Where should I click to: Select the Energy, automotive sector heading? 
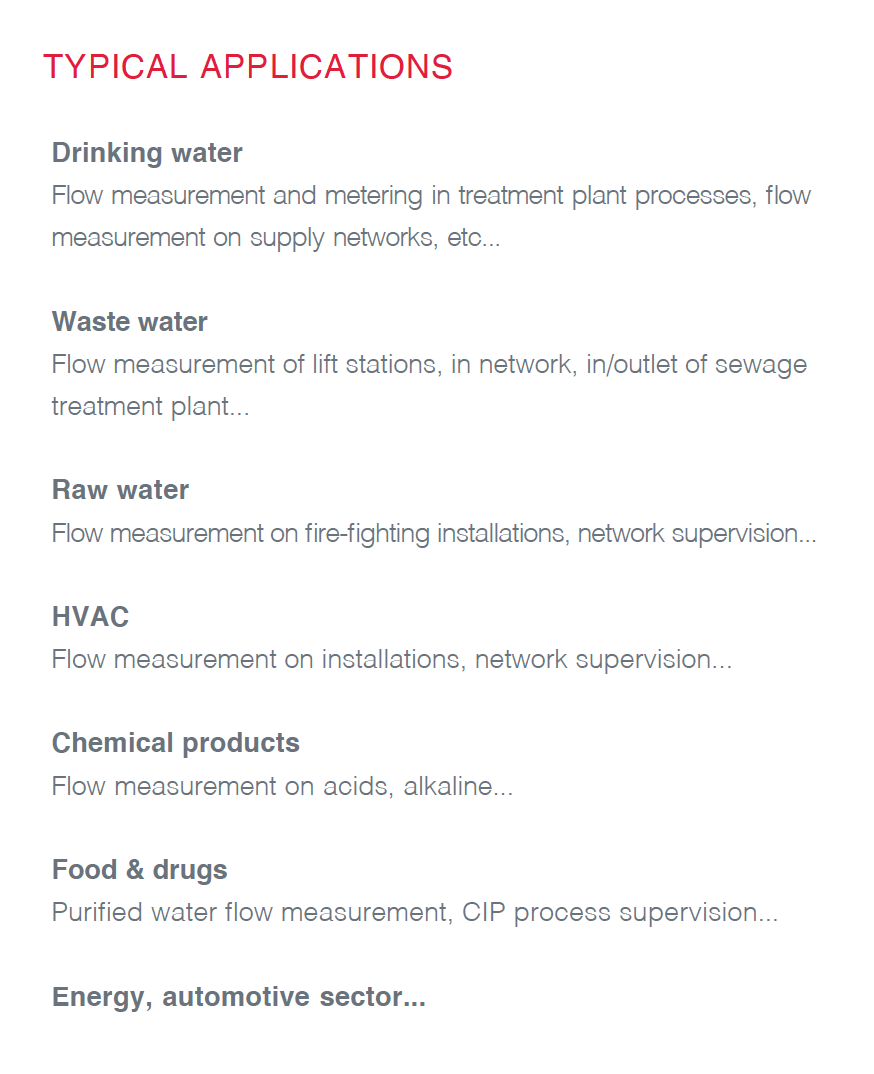click(239, 997)
